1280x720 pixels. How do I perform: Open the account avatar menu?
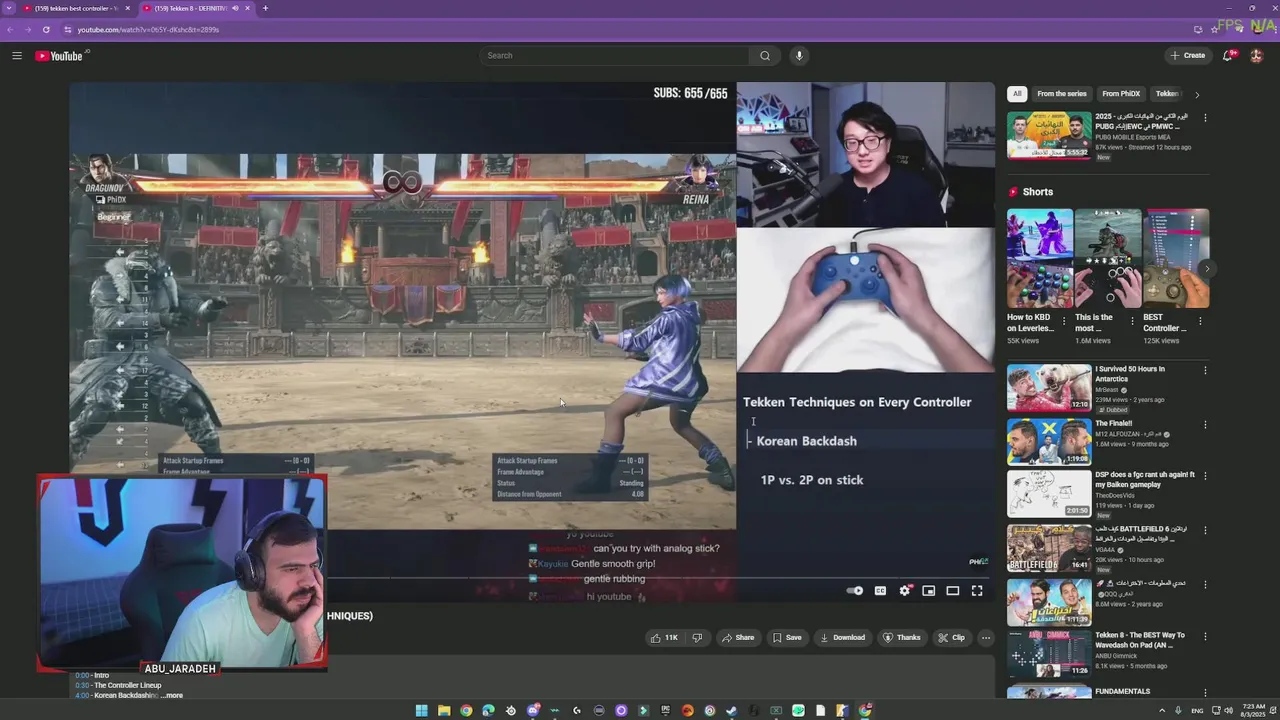[x=1256, y=56]
